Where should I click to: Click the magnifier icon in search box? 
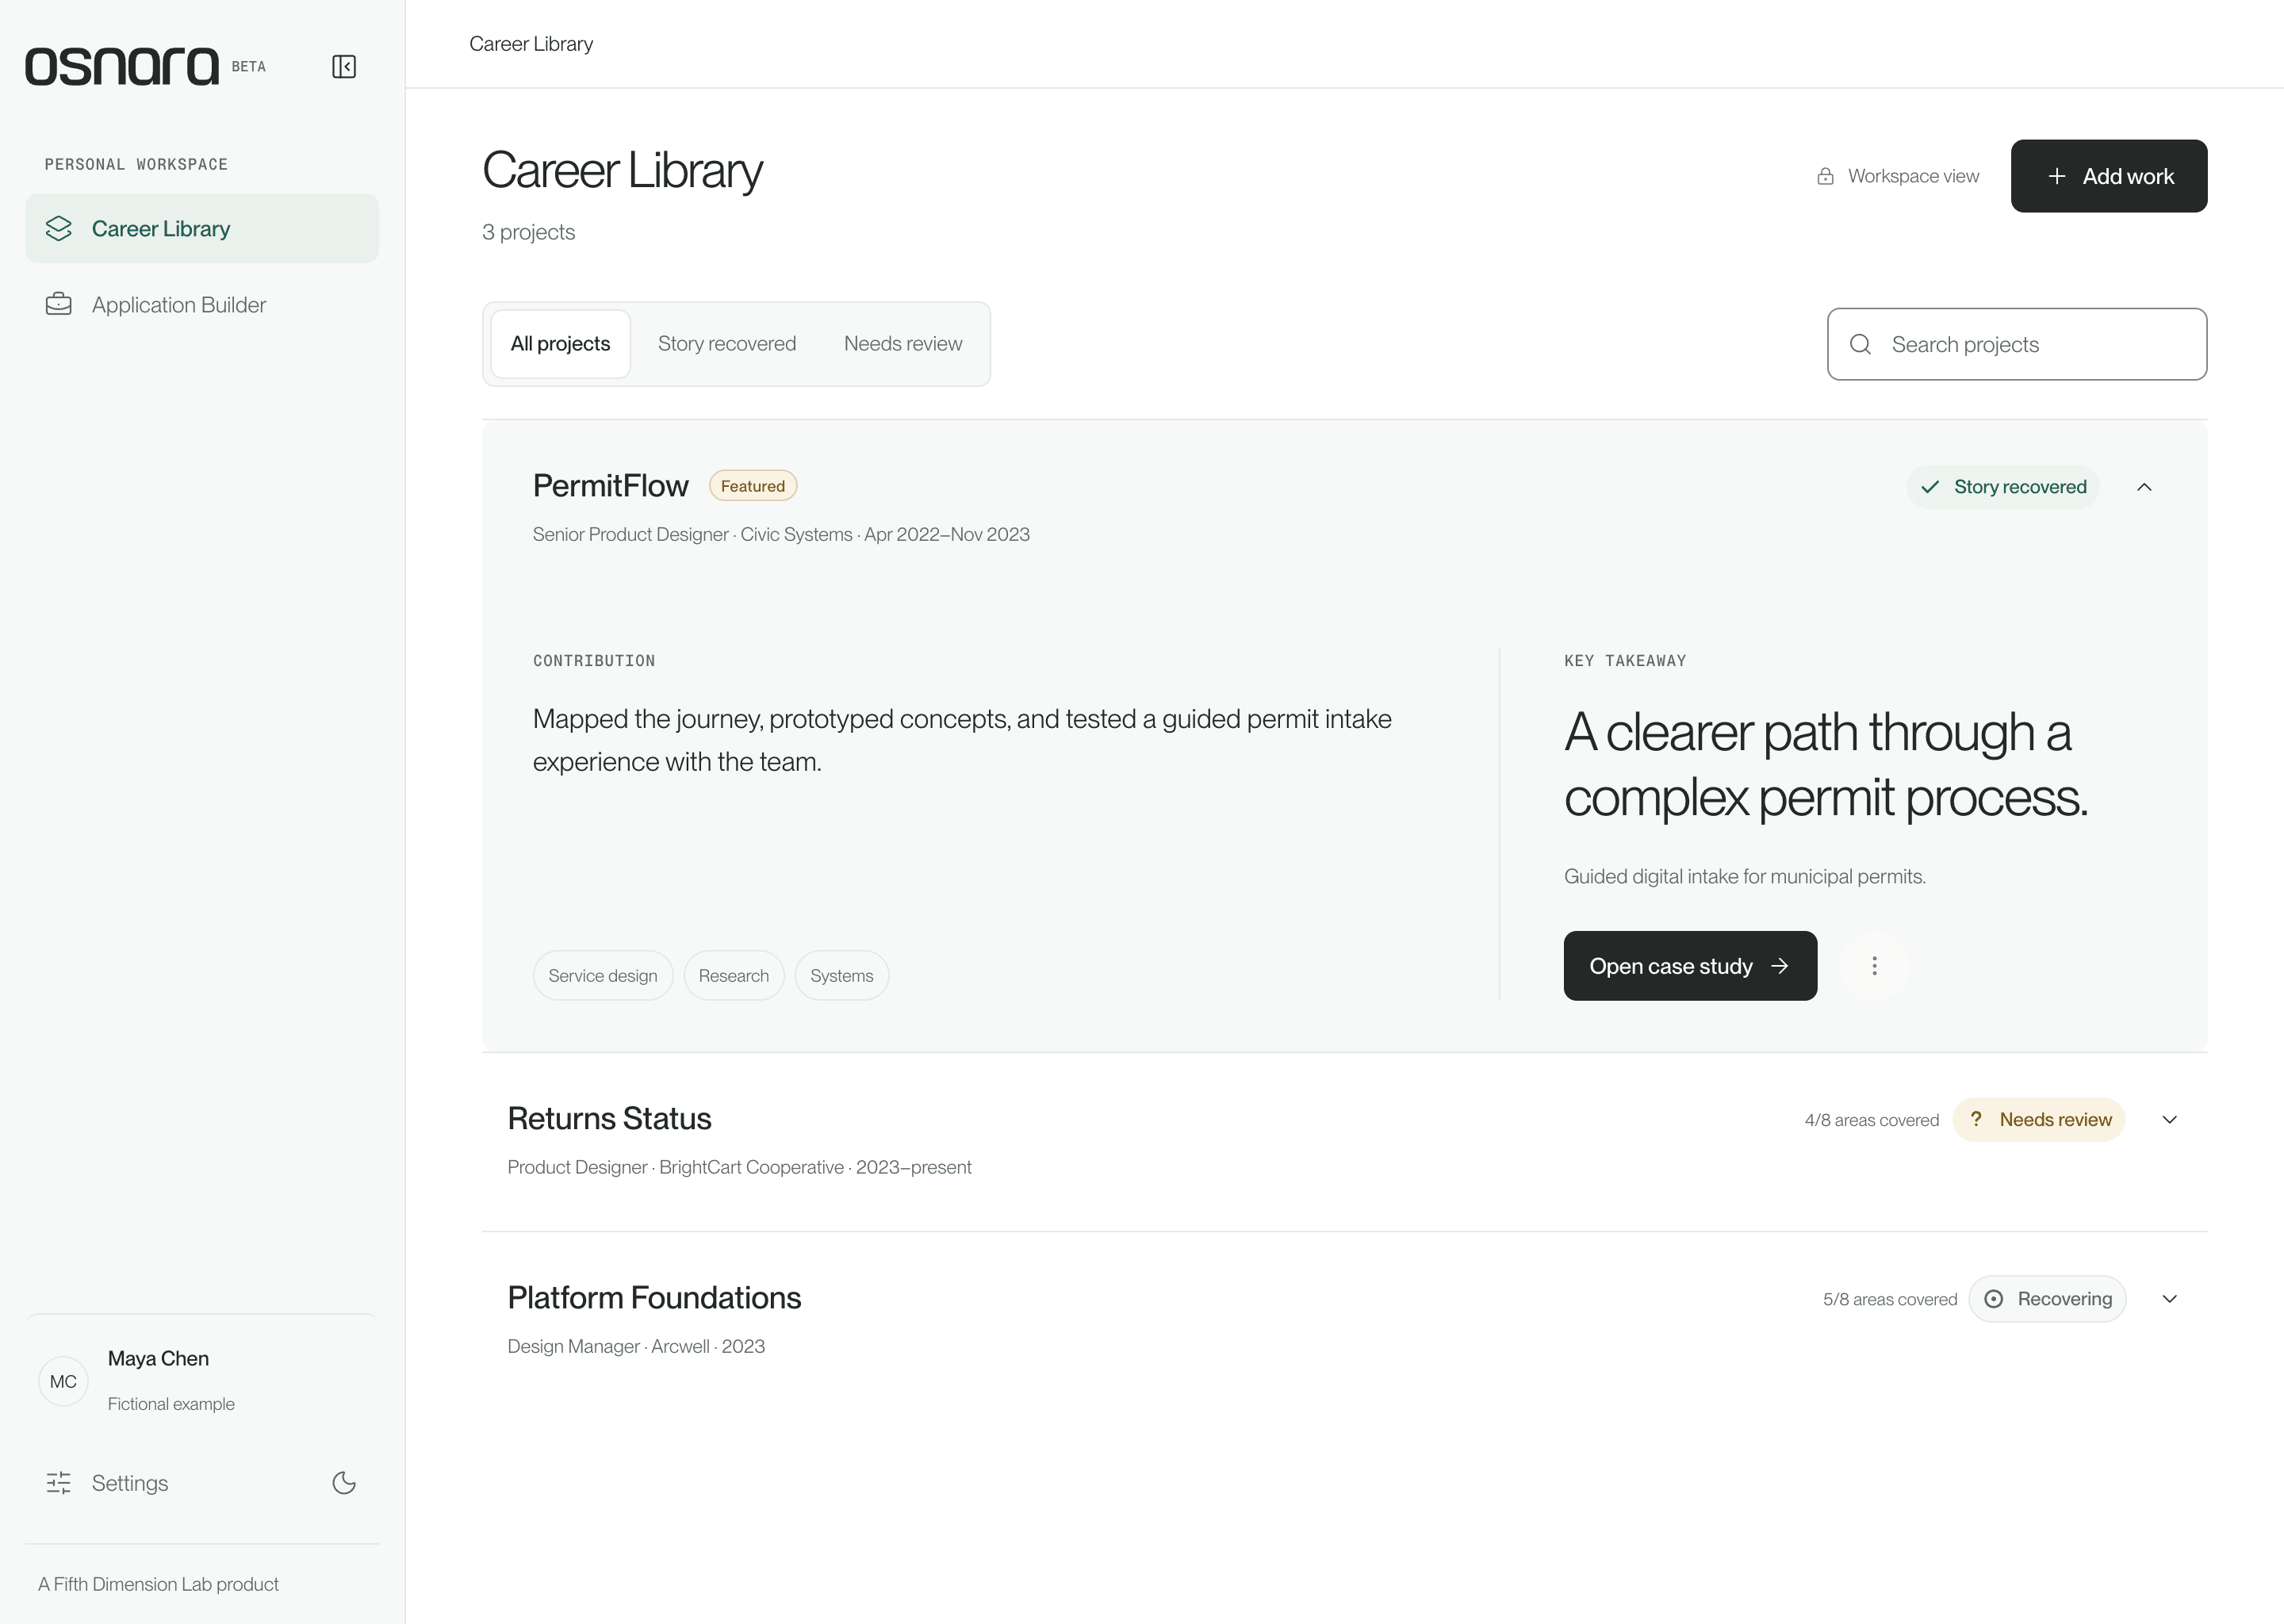pyautogui.click(x=1860, y=344)
